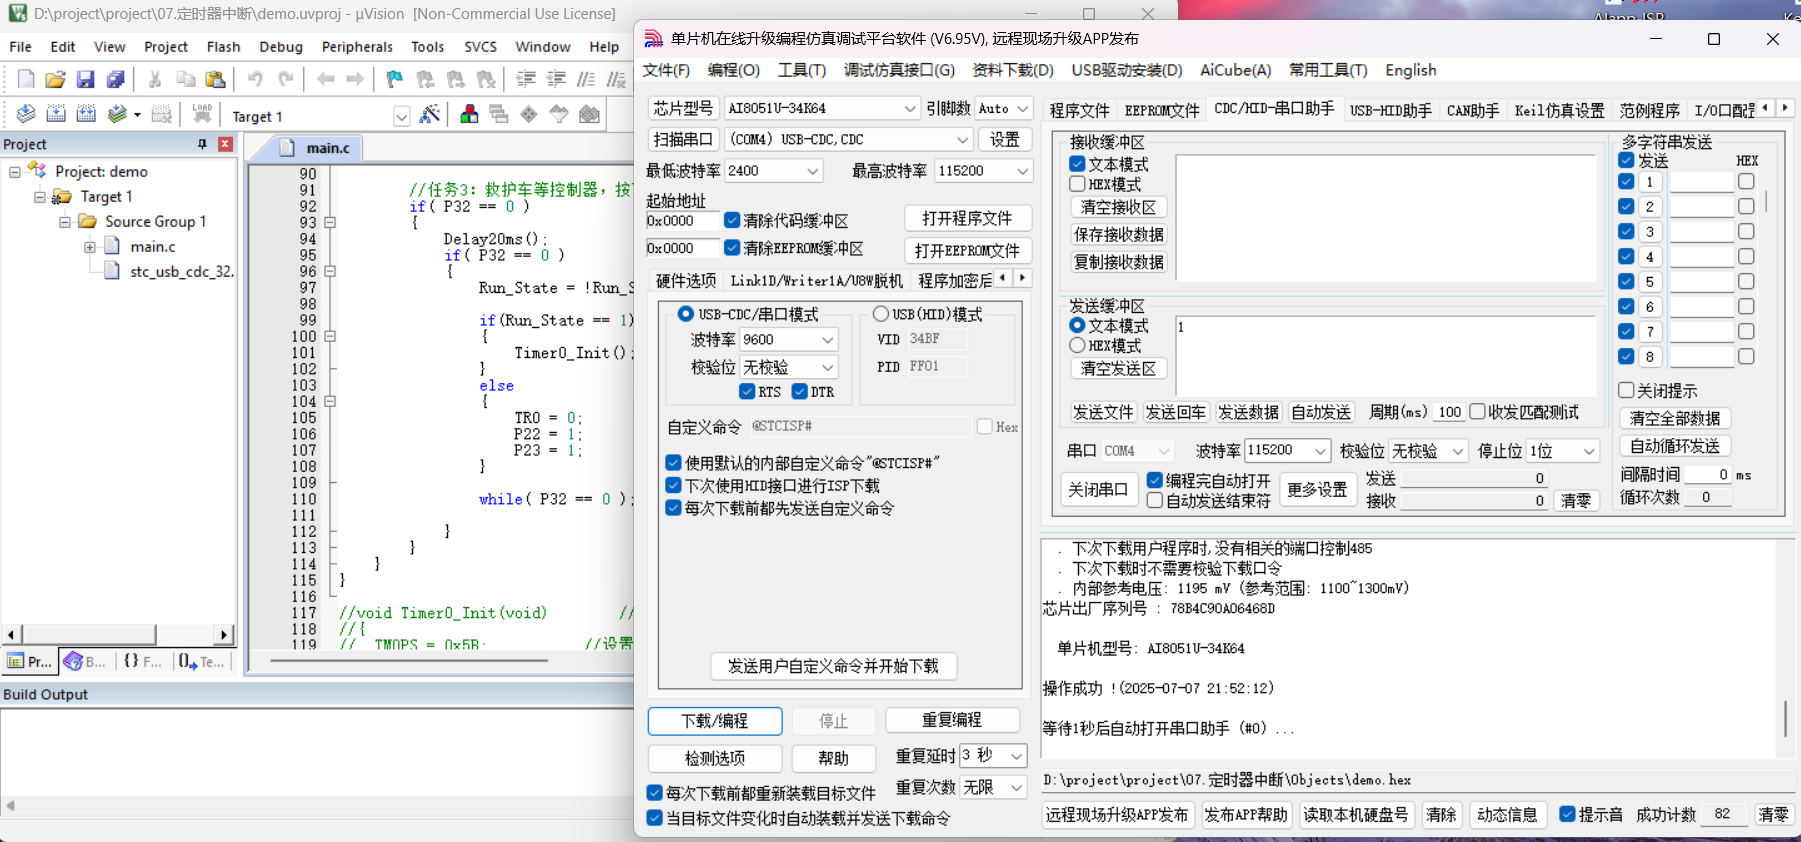Comment selection icon in µVision toolbar
The width and height of the screenshot is (1801, 842).
(586, 79)
